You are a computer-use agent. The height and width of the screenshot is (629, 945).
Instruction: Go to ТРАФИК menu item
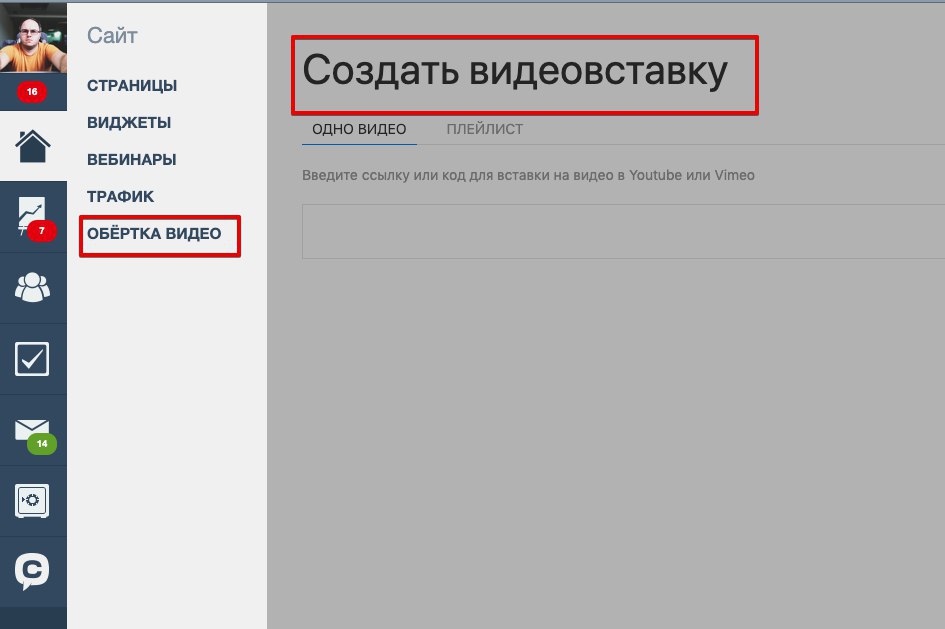(x=121, y=196)
